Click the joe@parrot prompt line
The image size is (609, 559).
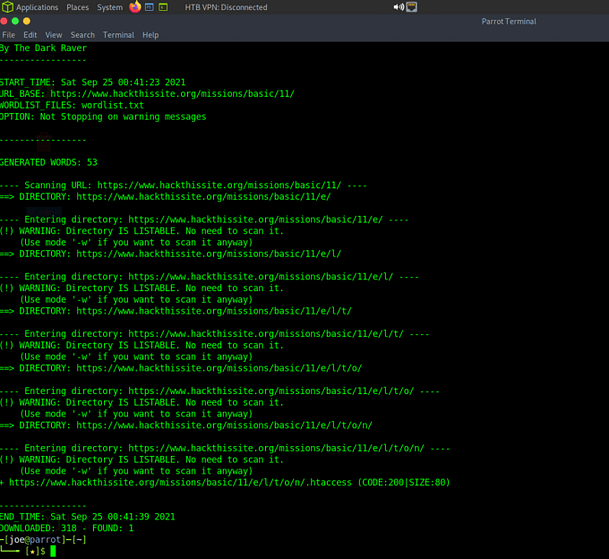[x=43, y=540]
